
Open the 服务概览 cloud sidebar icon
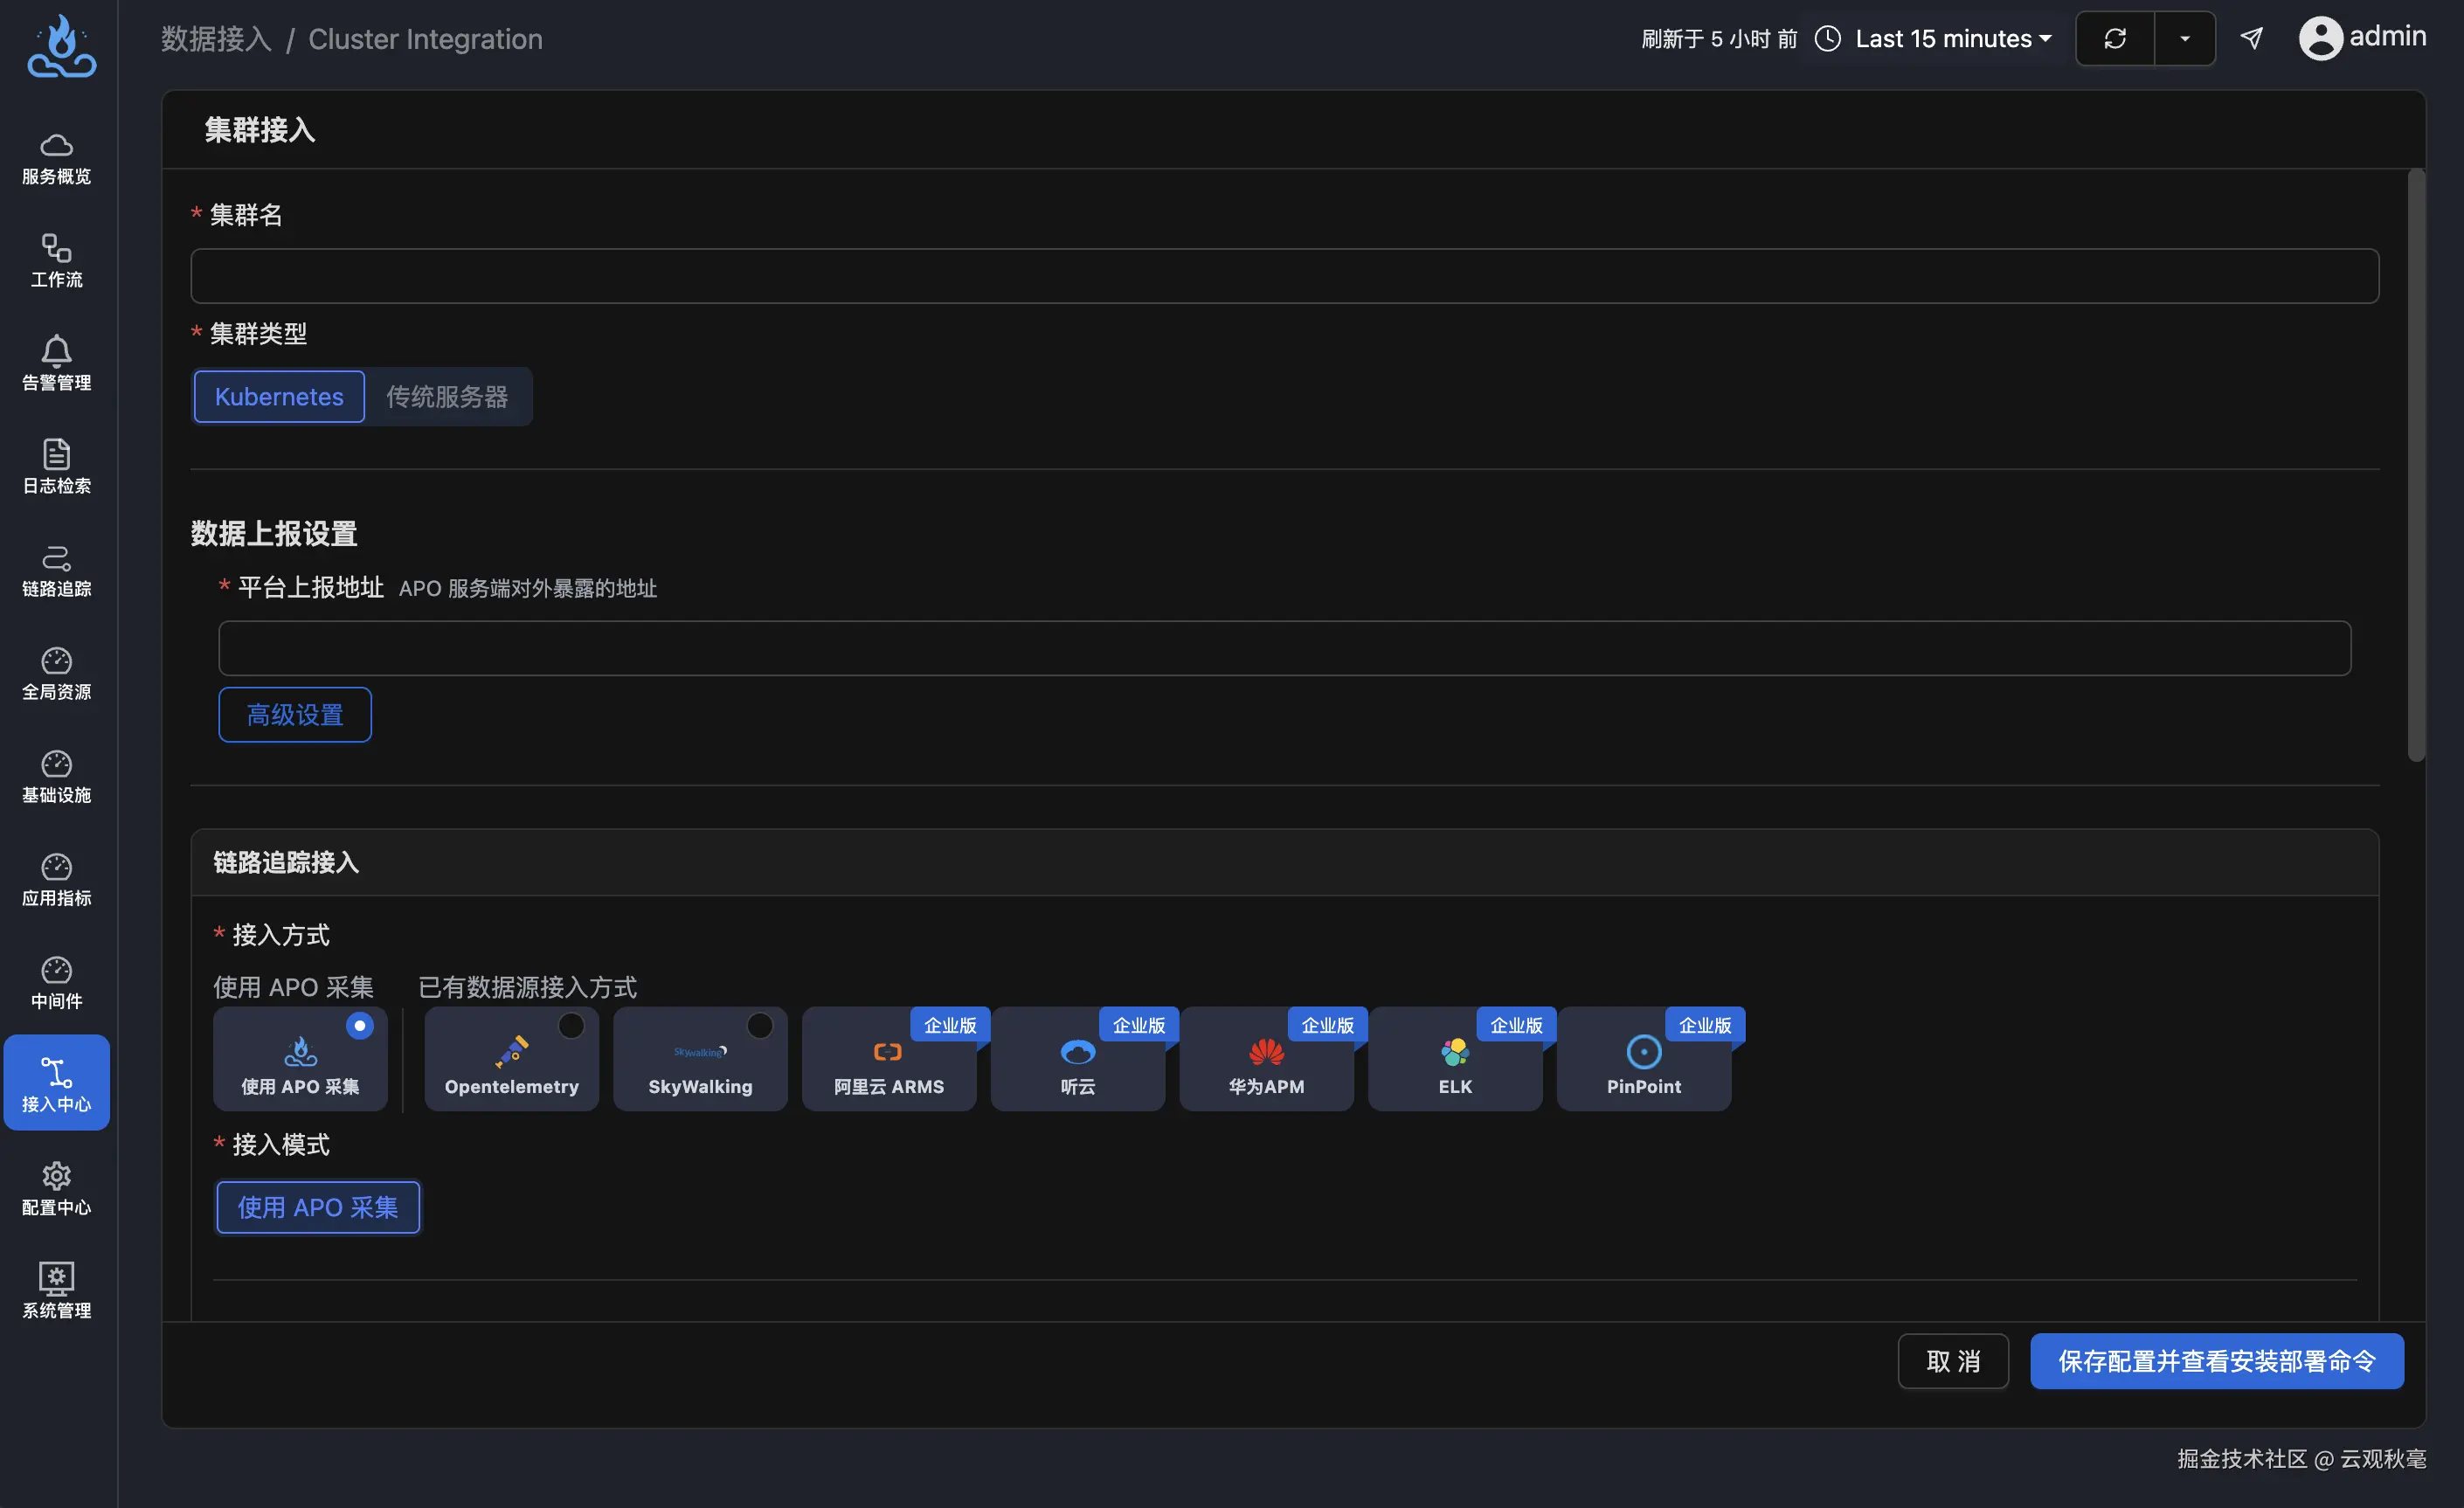click(56, 146)
